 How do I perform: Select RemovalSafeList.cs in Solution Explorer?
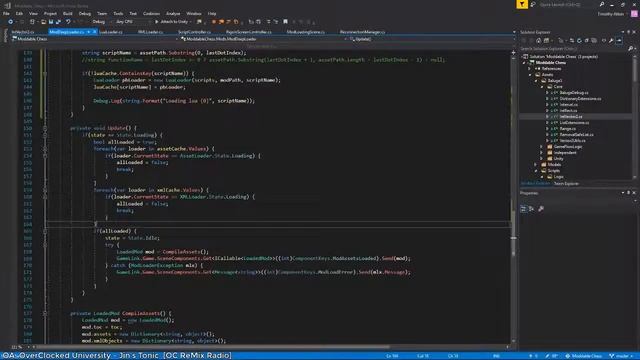(577, 135)
